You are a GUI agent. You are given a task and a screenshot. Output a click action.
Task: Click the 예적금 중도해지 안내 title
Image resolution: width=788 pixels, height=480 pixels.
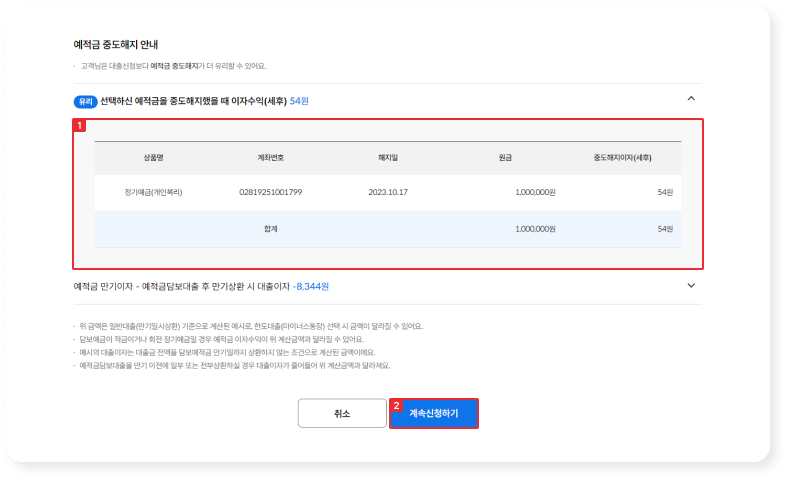point(116,45)
